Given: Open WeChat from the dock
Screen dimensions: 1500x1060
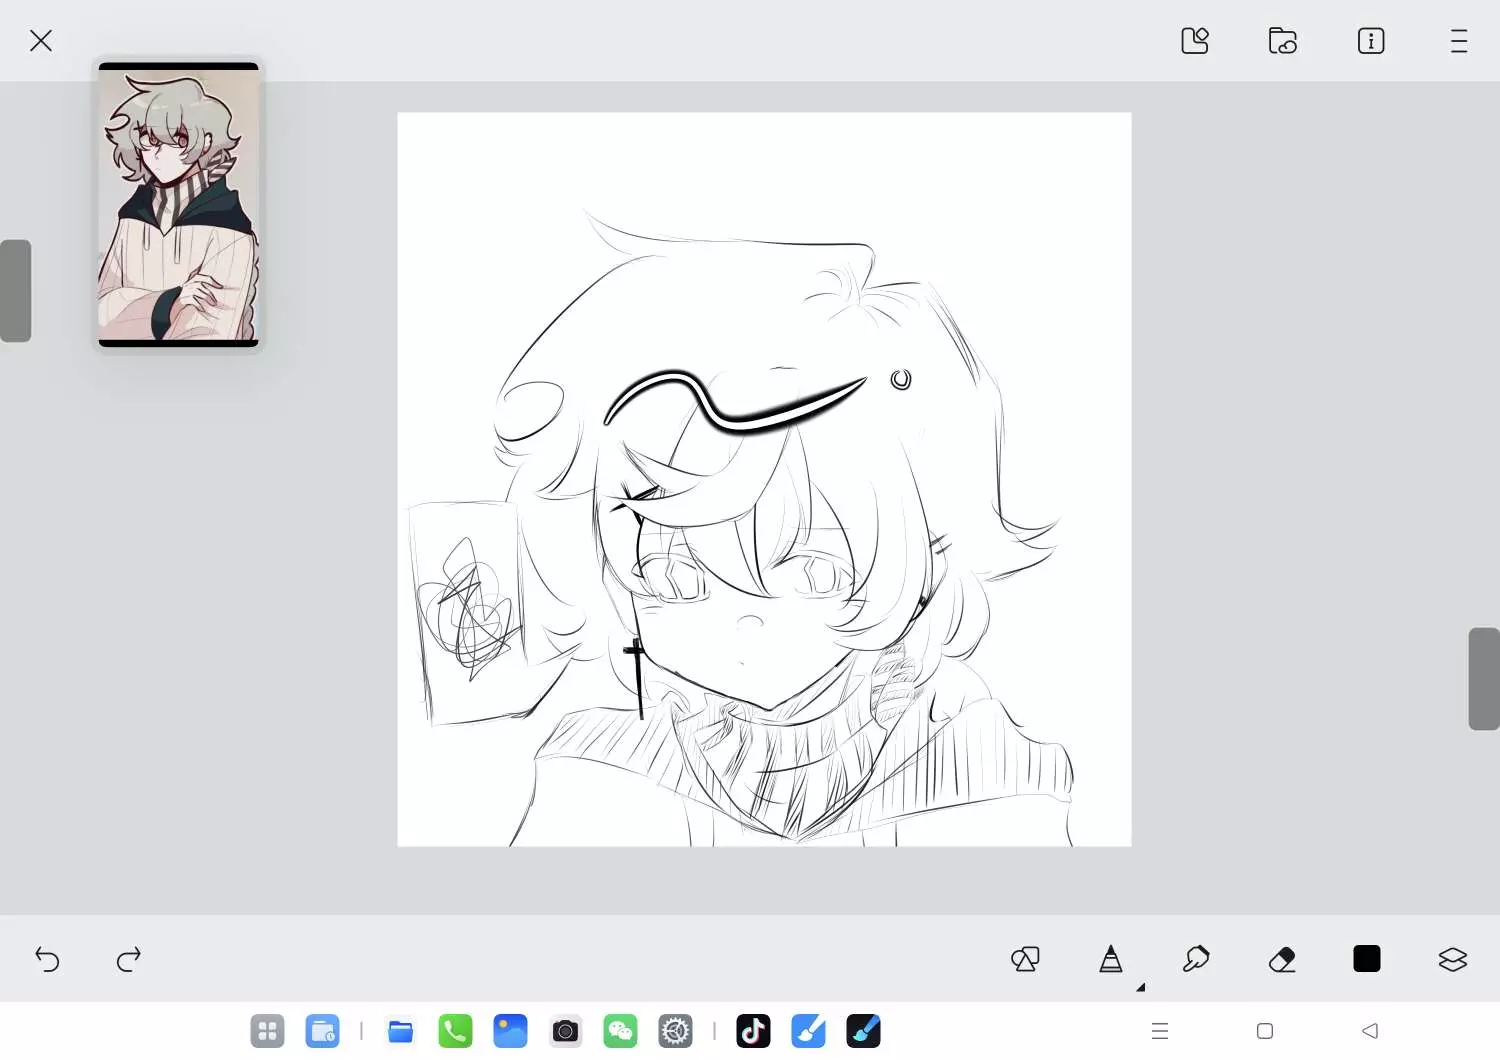Looking at the screenshot, I should point(620,1031).
